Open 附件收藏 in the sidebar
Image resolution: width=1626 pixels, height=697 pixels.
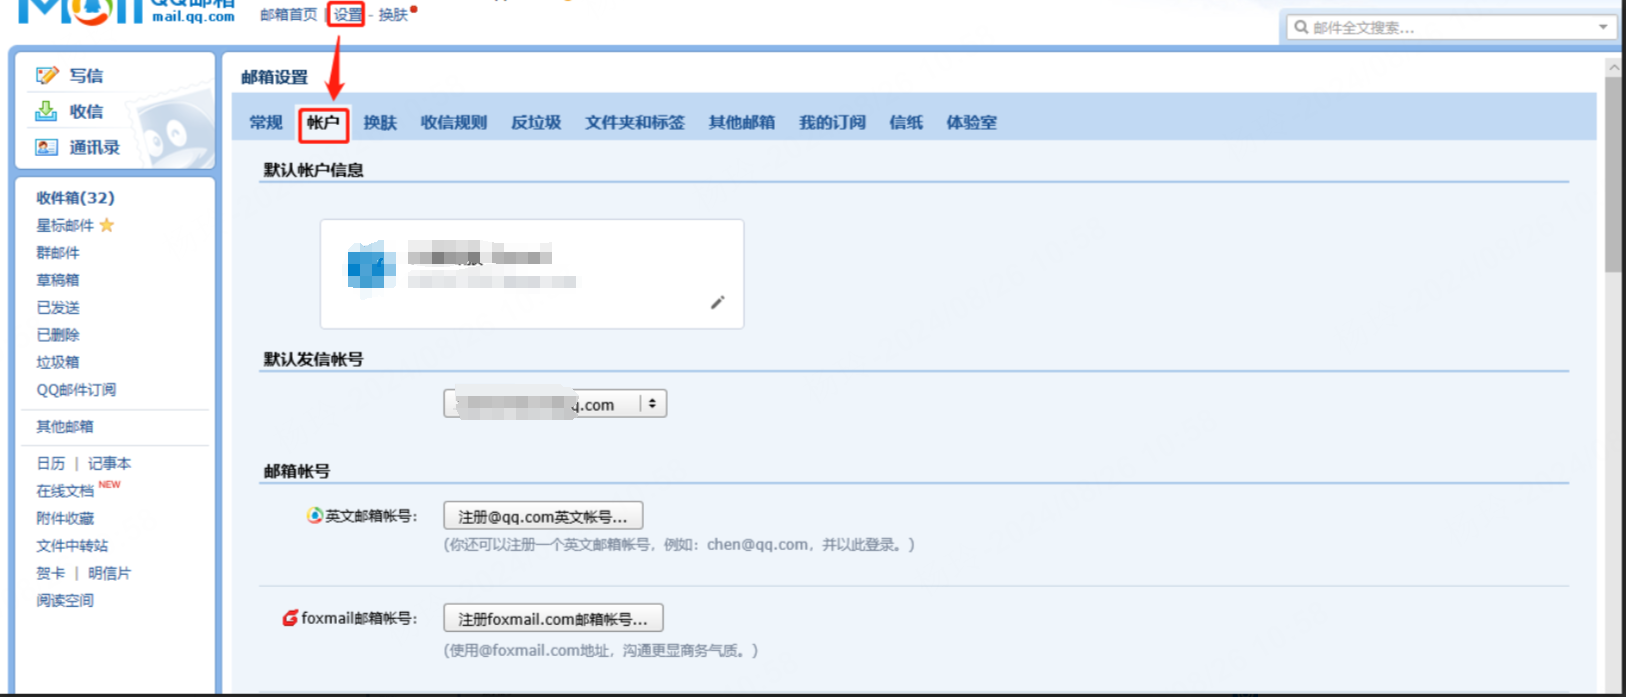click(x=65, y=518)
